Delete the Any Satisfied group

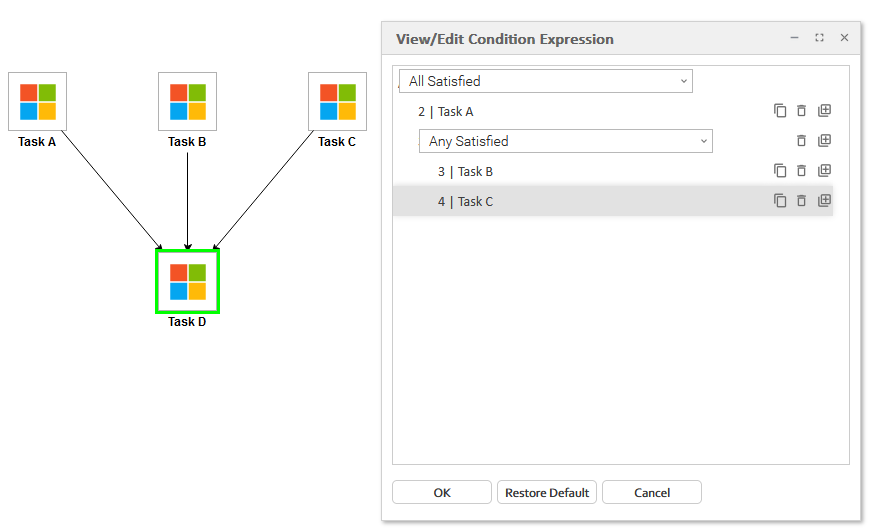801,141
